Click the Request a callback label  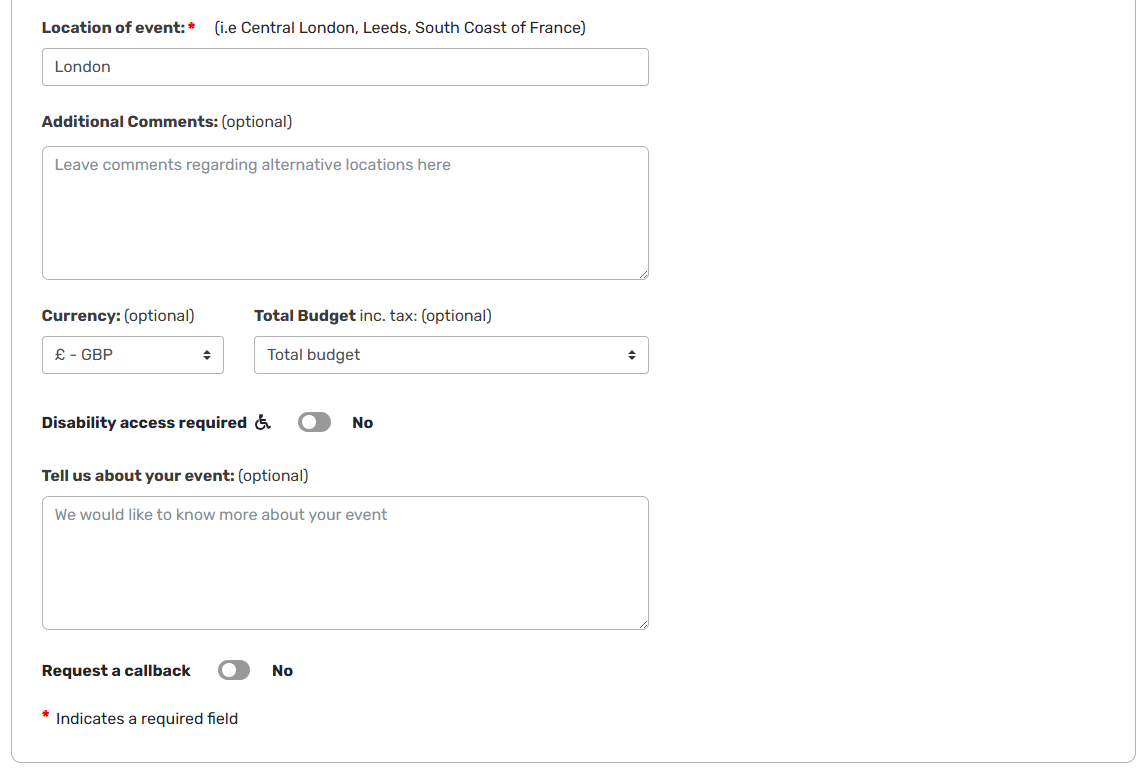click(116, 670)
